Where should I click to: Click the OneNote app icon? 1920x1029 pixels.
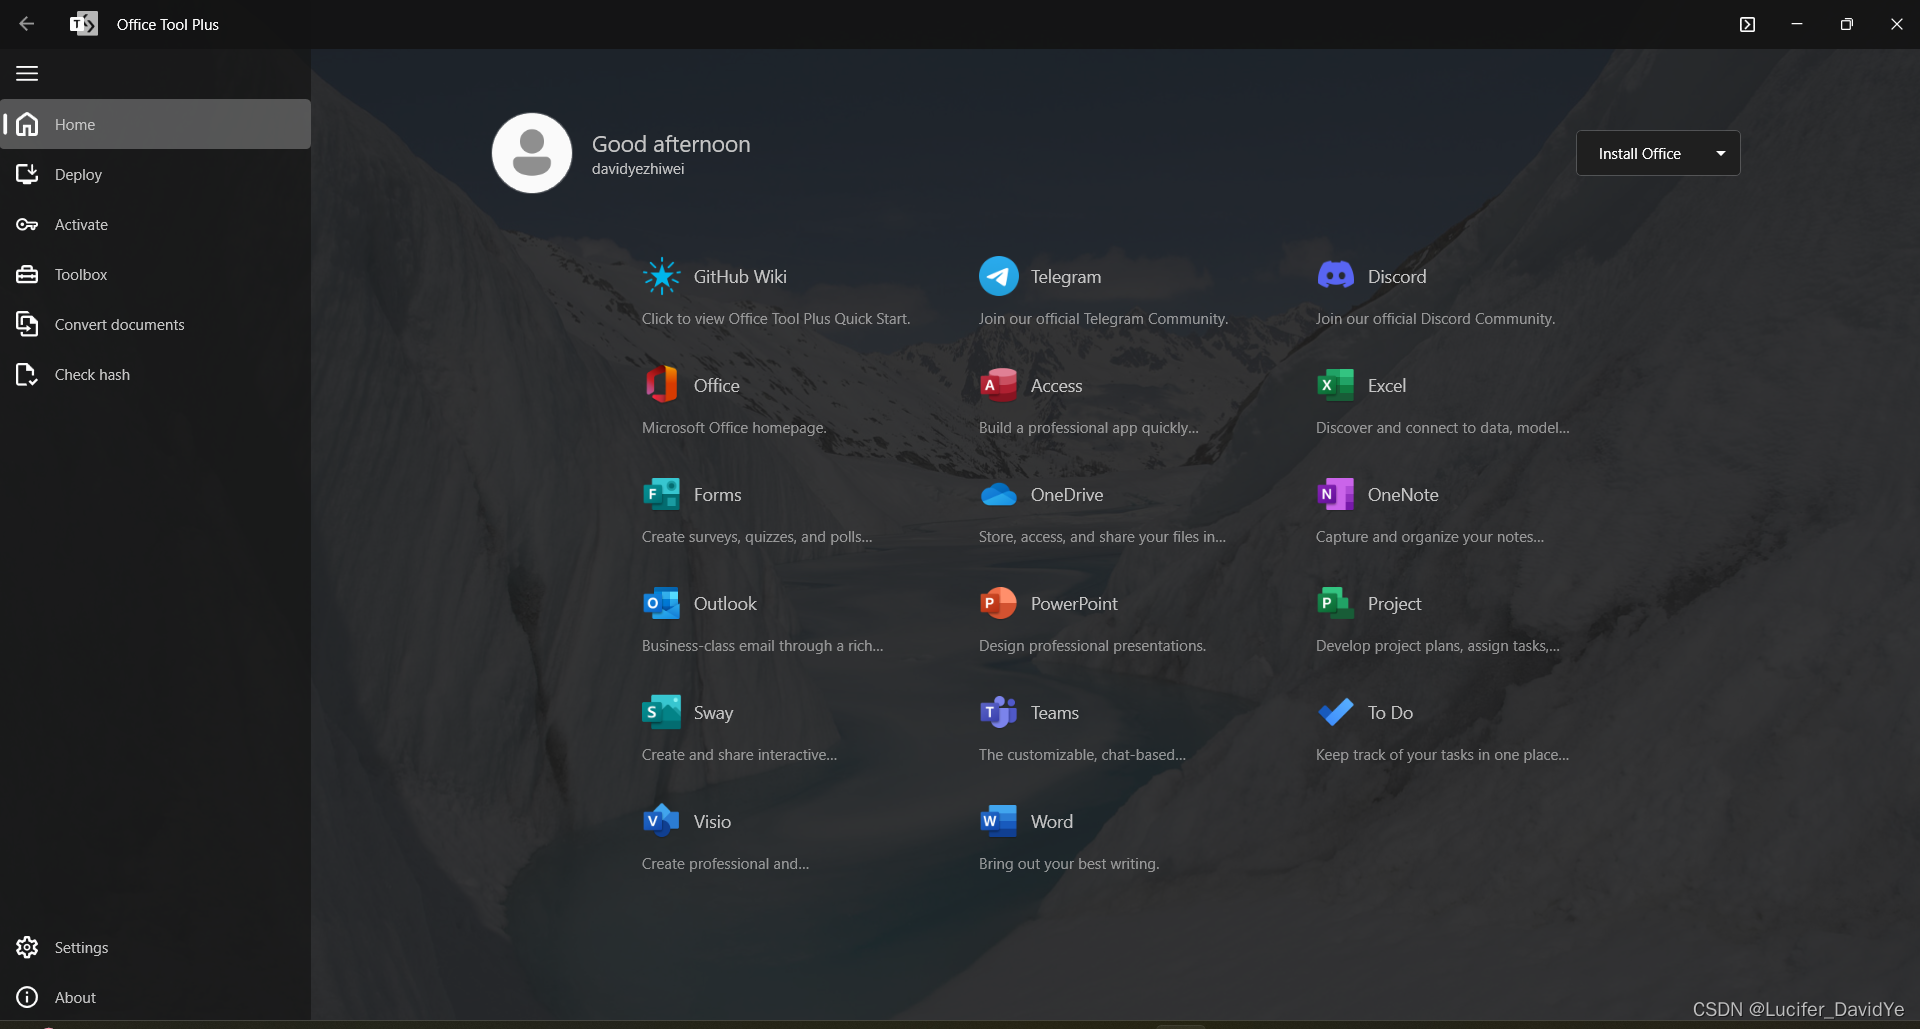coord(1335,494)
